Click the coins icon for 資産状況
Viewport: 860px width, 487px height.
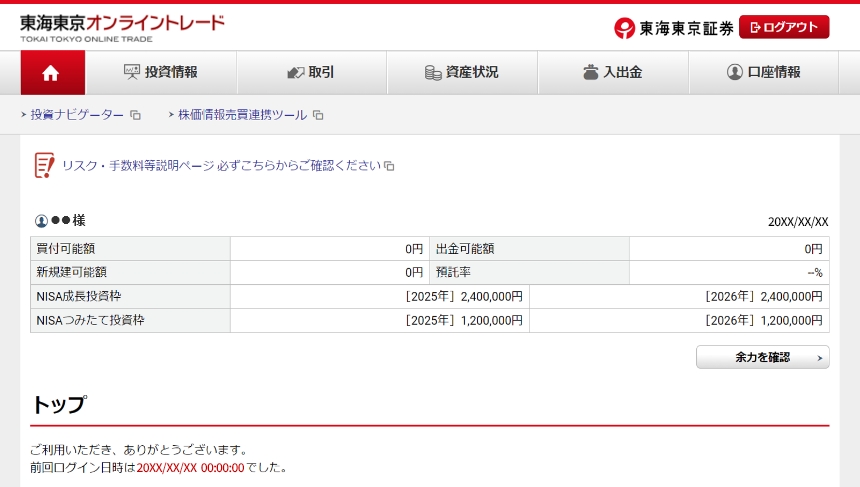point(433,73)
